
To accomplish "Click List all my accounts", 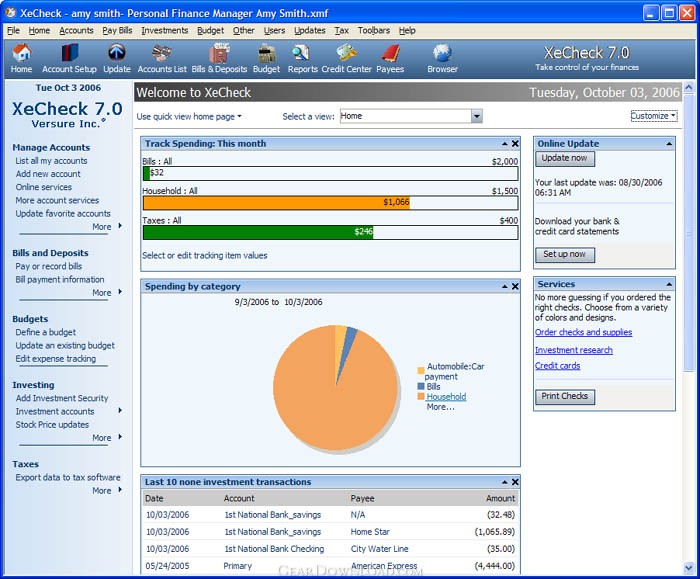I will [x=51, y=161].
